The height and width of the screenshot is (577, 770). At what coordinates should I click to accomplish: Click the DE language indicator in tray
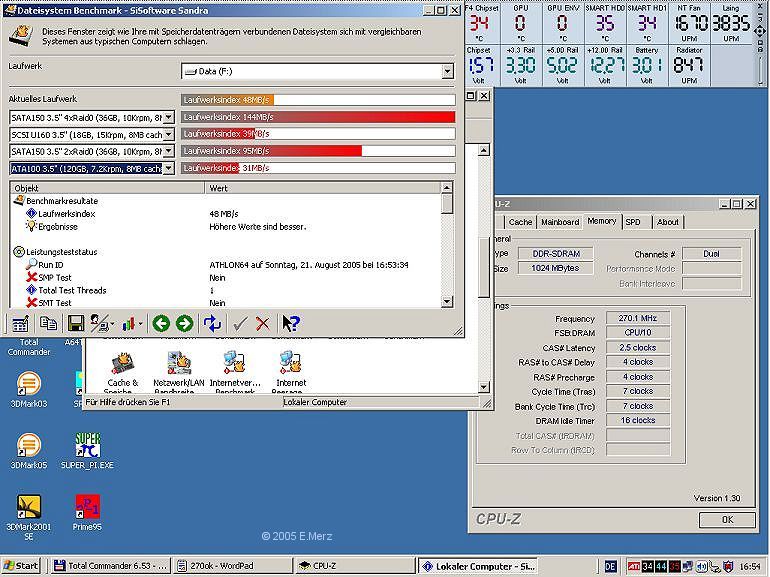(610, 566)
